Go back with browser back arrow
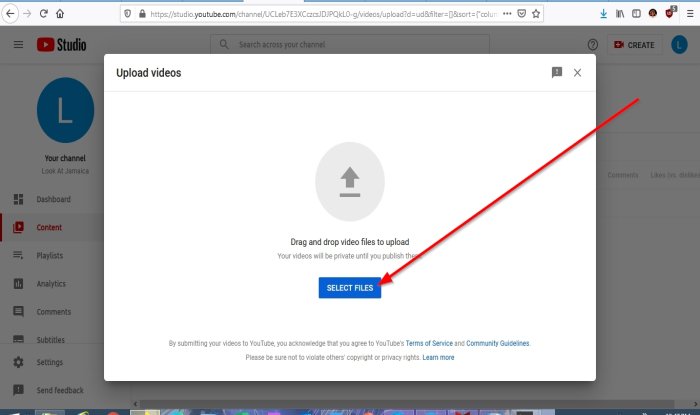 point(10,14)
